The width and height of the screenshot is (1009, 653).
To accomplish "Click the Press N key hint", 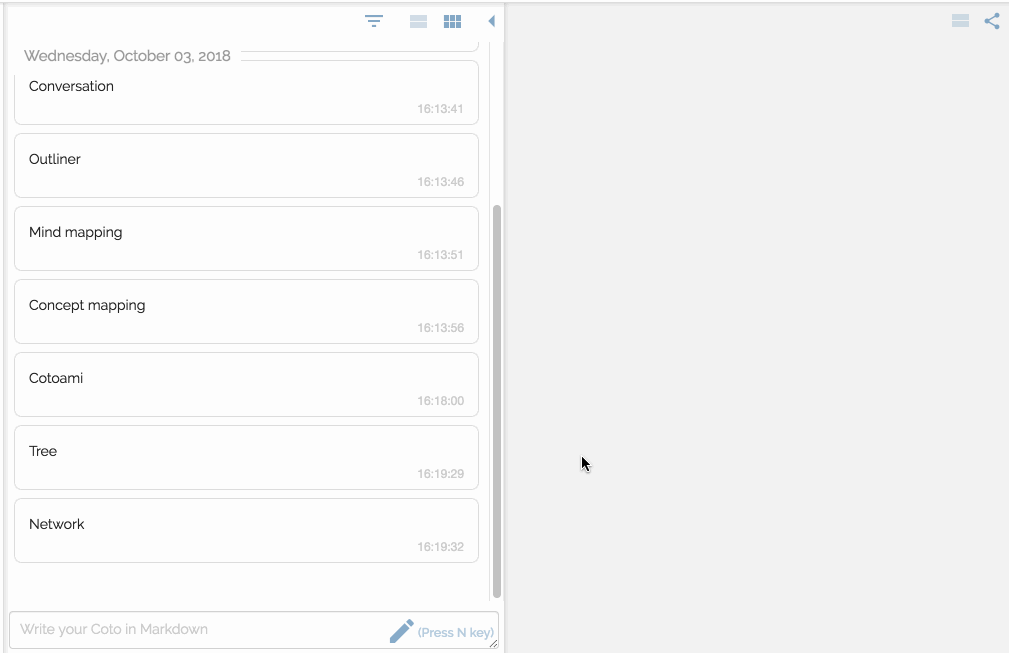I will click(x=456, y=632).
